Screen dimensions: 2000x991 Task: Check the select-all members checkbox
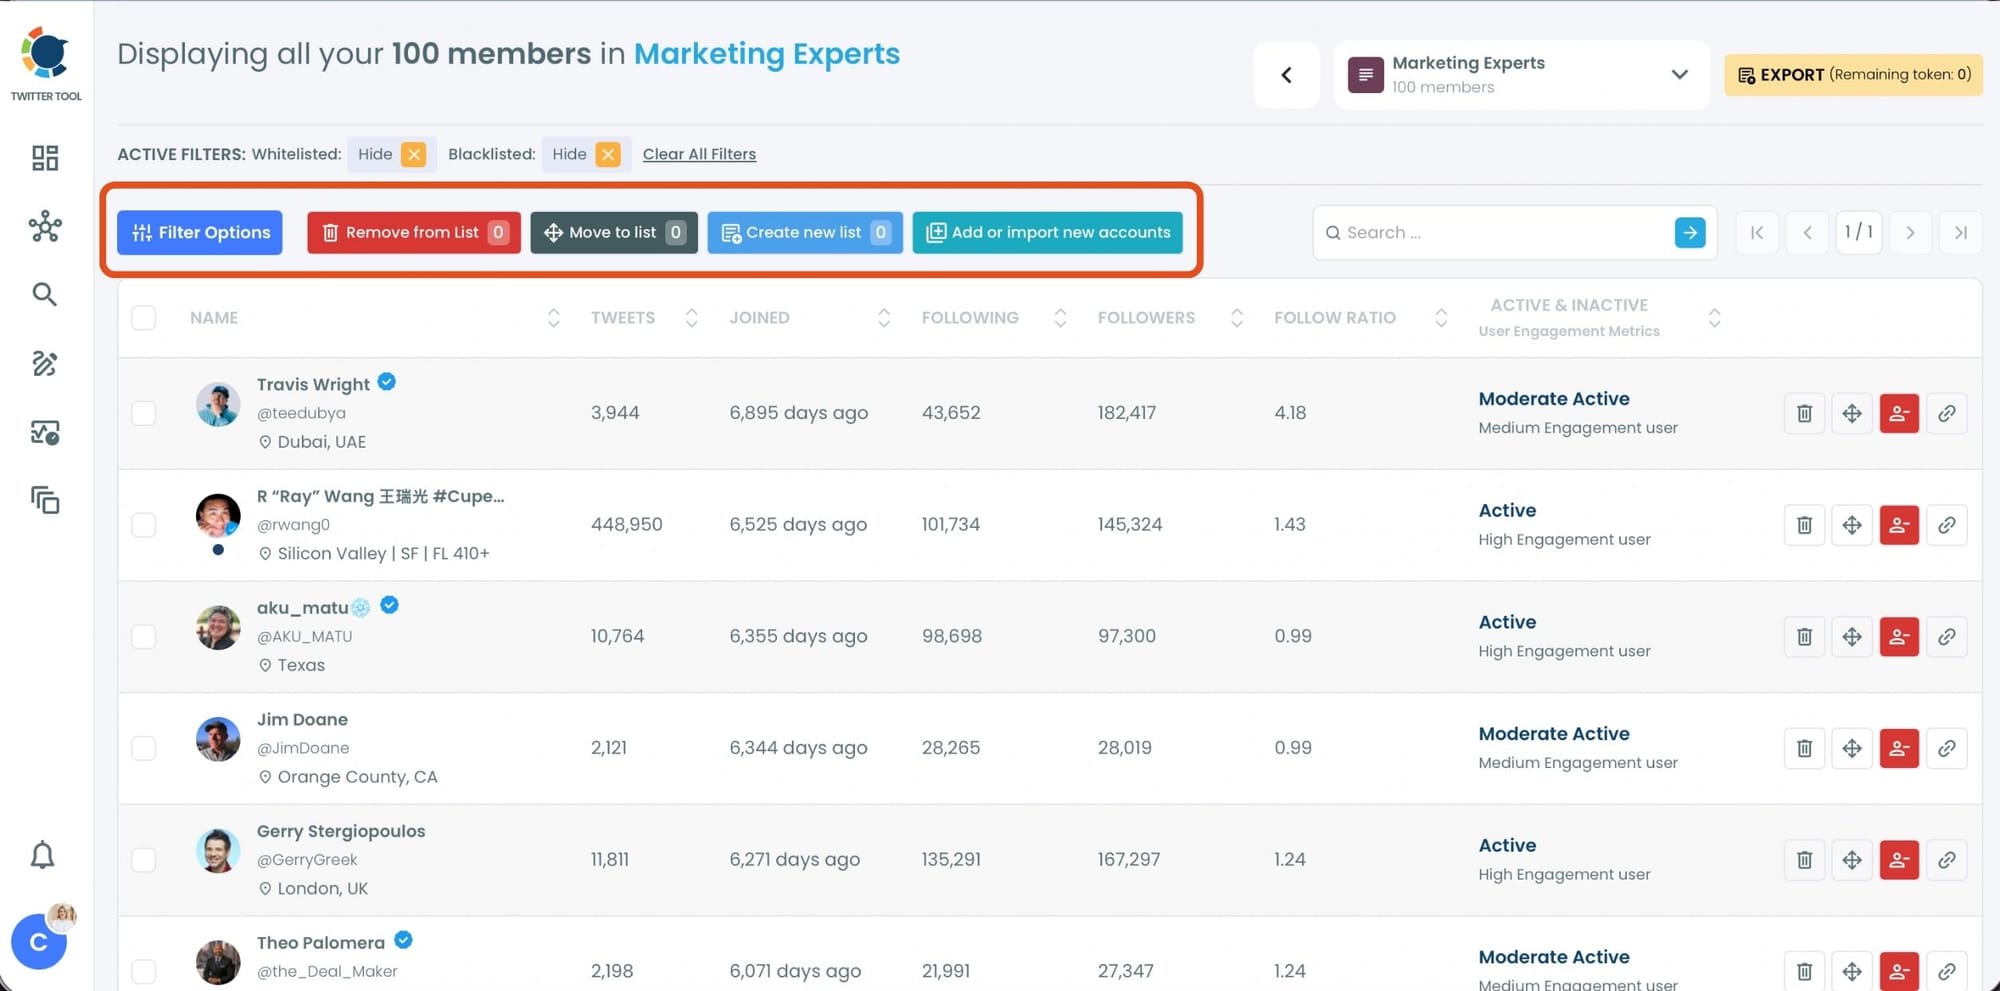click(143, 317)
